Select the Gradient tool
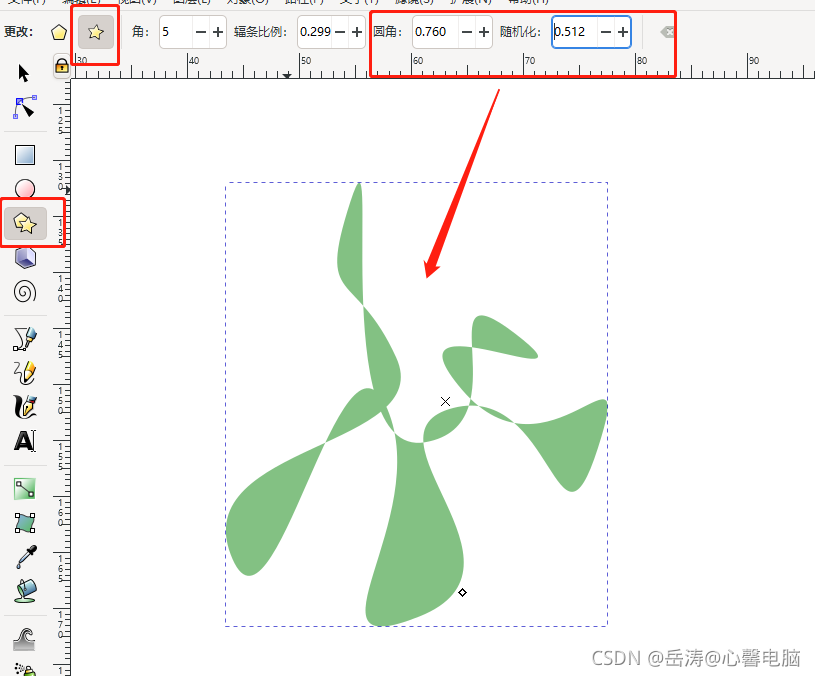This screenshot has width=815, height=676. [25, 489]
